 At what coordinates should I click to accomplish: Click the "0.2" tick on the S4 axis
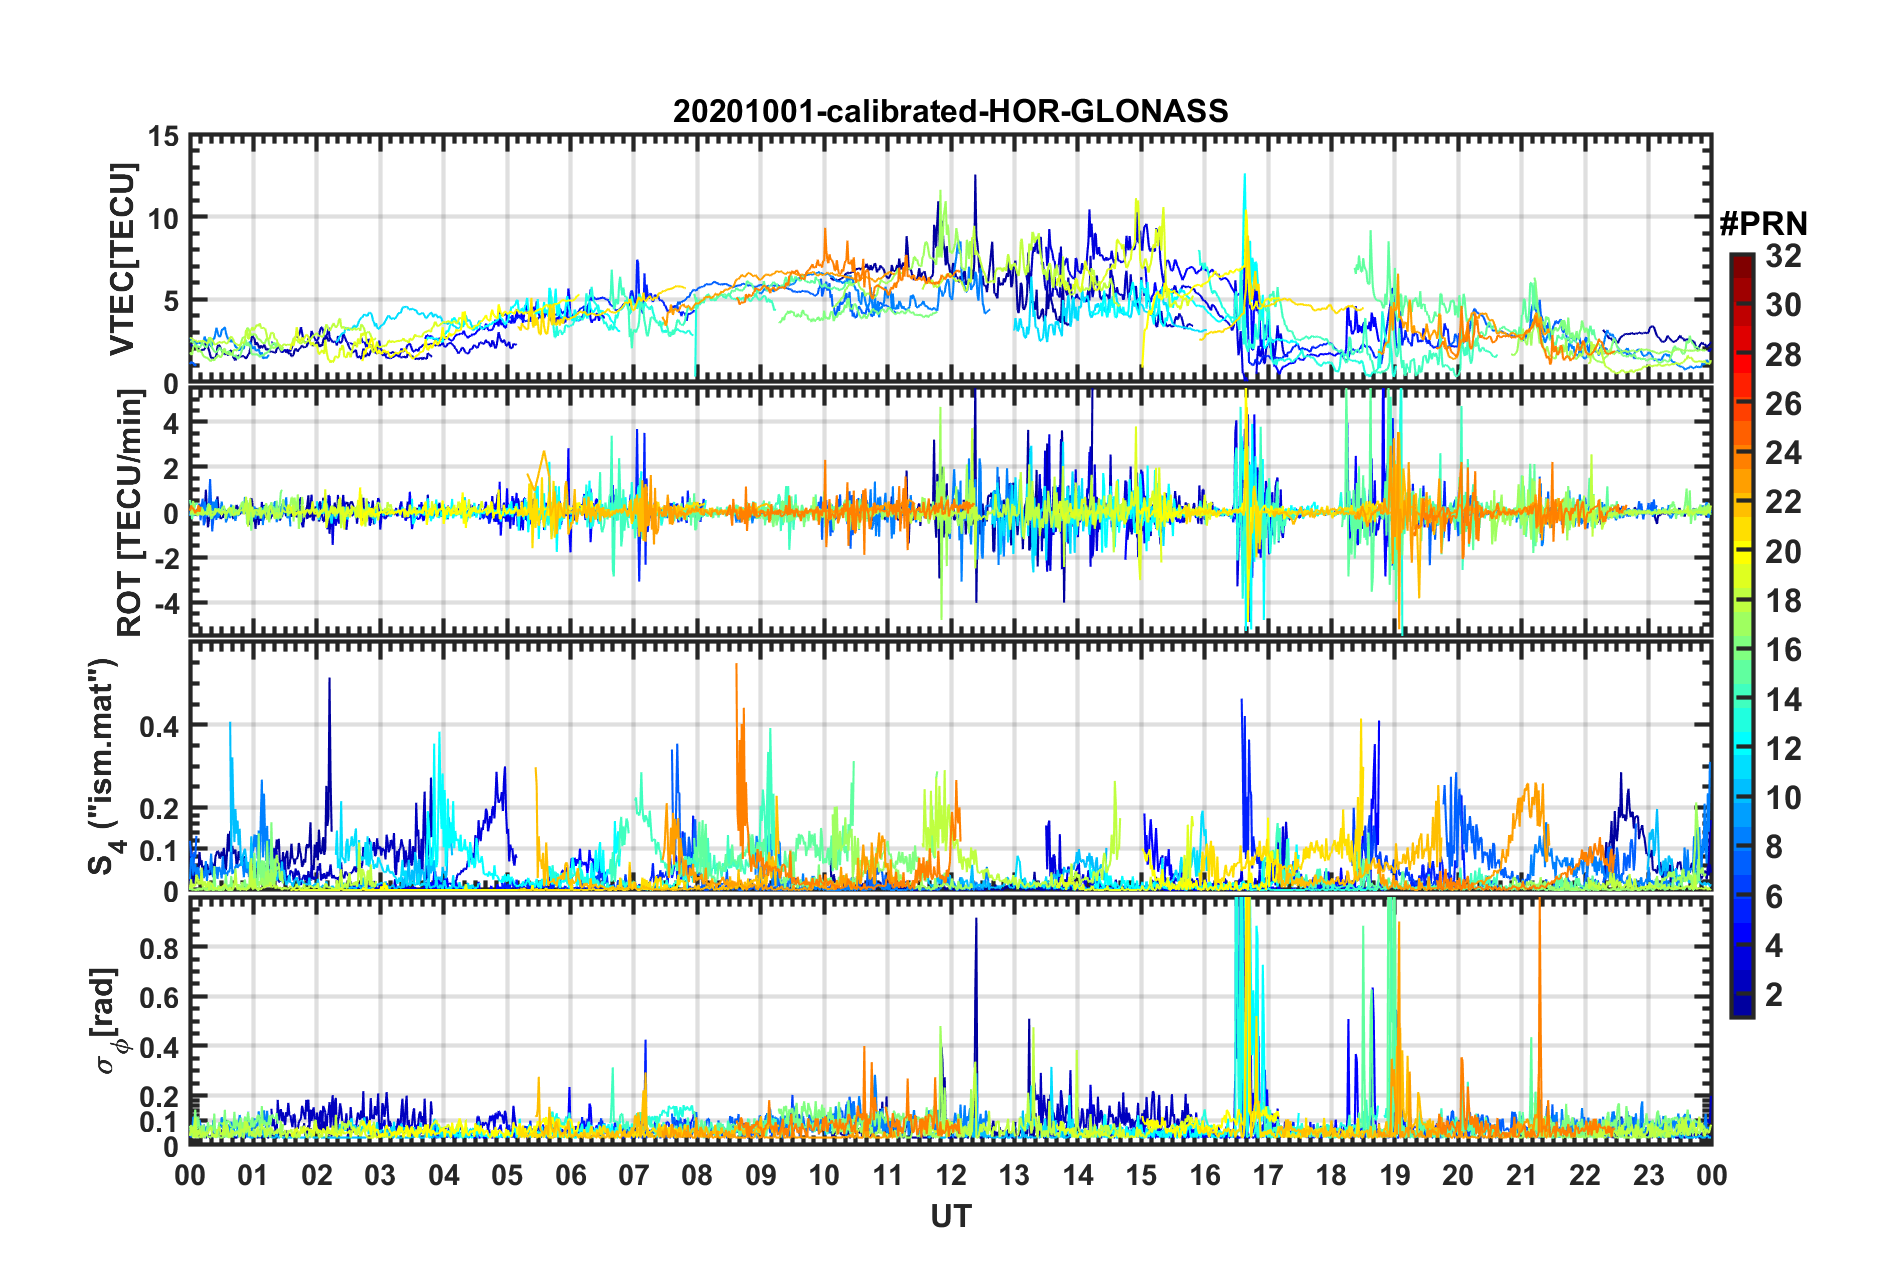click(159, 809)
